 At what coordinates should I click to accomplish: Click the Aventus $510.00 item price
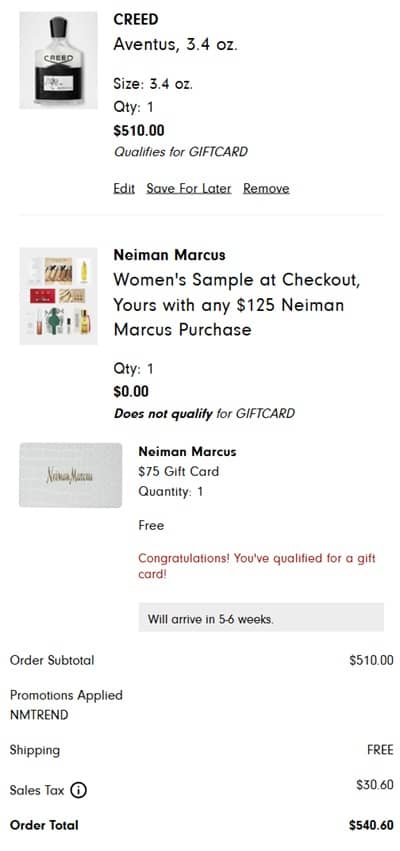point(139,131)
